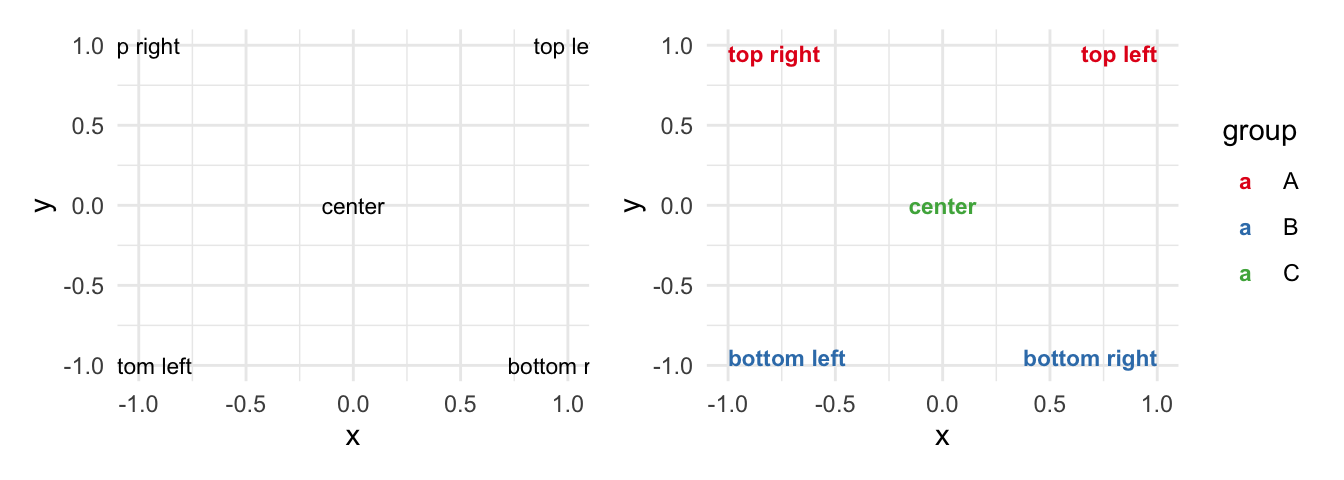Click the clipped "top le" label in left plot
The width and height of the screenshot is (1344, 480).
tap(562, 48)
